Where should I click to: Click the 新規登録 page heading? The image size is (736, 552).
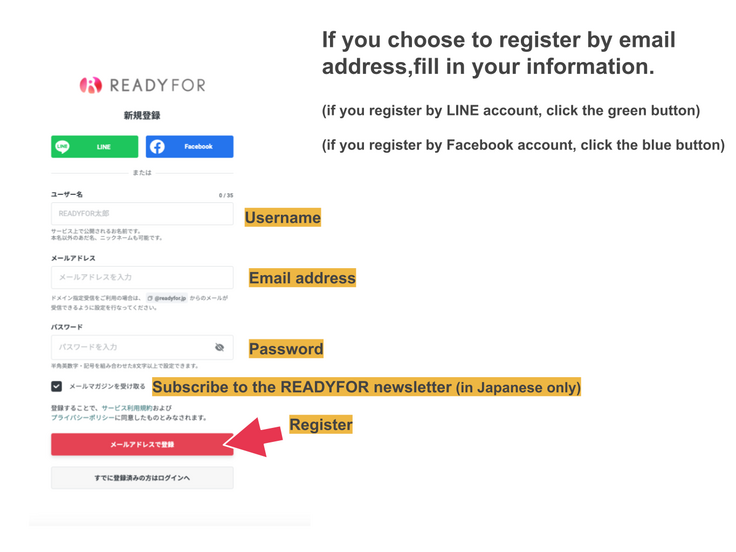pos(142,115)
